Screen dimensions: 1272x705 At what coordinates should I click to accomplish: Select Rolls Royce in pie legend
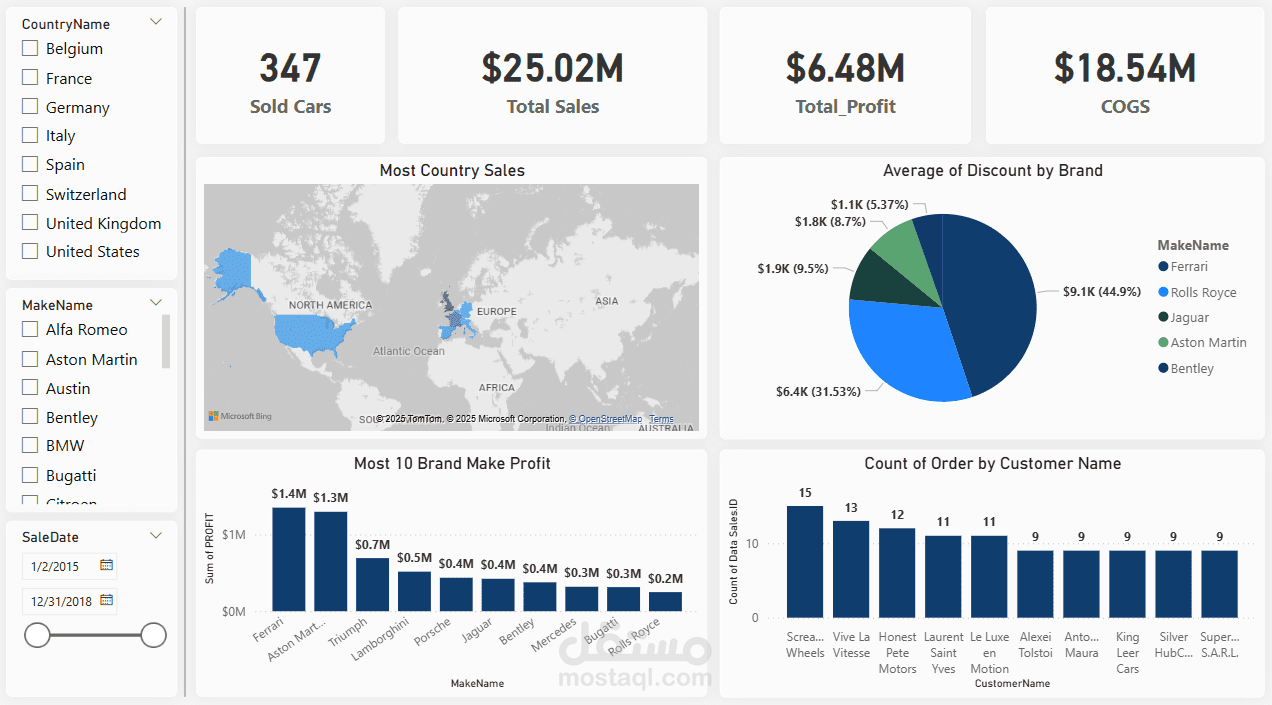[x=1197, y=292]
